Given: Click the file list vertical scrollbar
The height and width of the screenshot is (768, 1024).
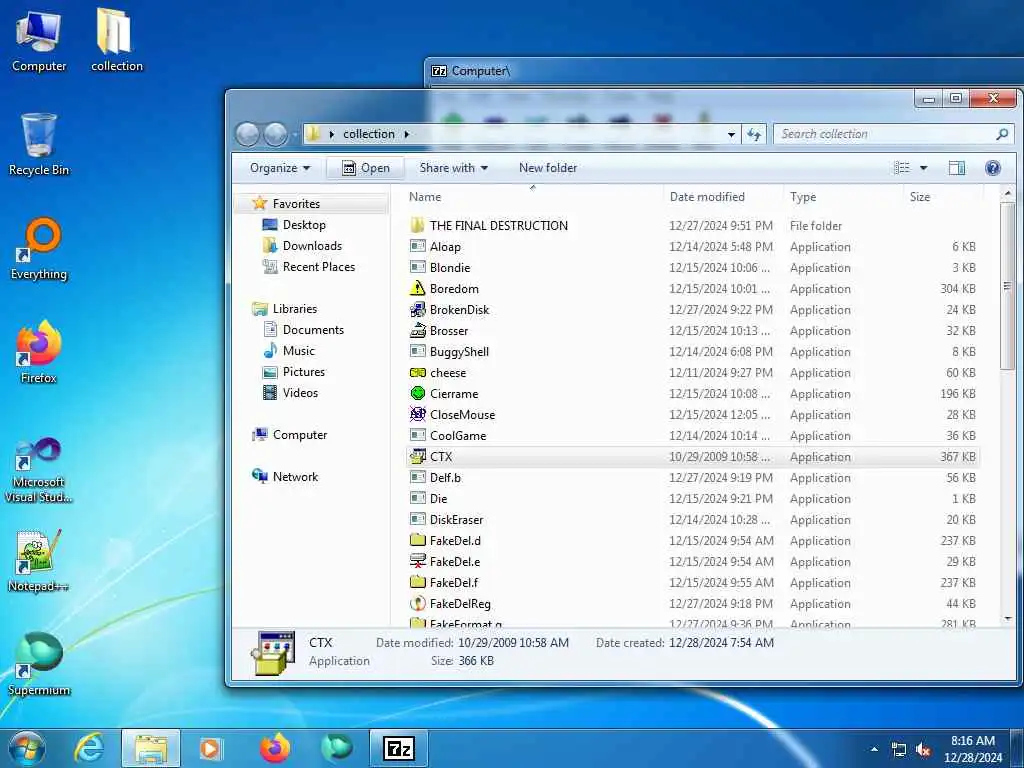Looking at the screenshot, I should tap(1008, 286).
